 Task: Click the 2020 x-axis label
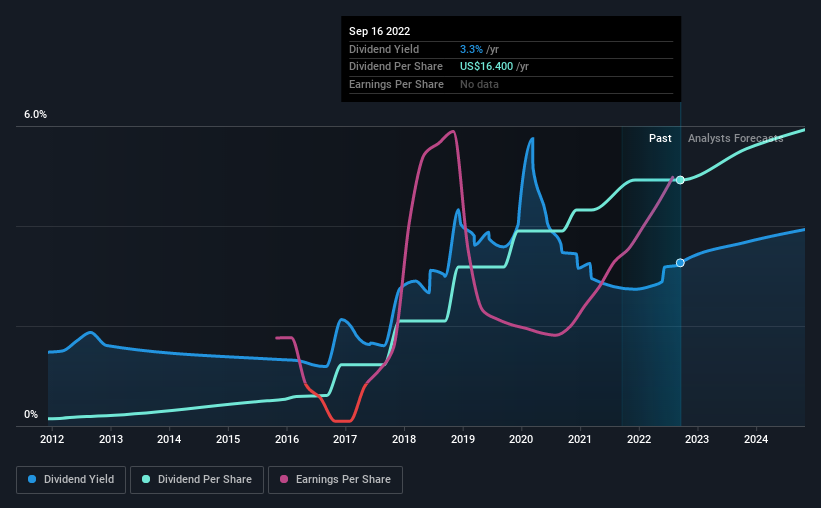pos(521,439)
